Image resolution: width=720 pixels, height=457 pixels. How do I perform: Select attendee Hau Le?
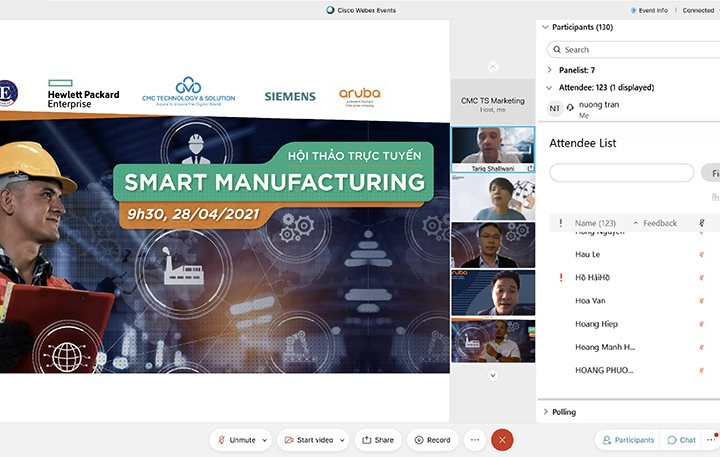587,254
